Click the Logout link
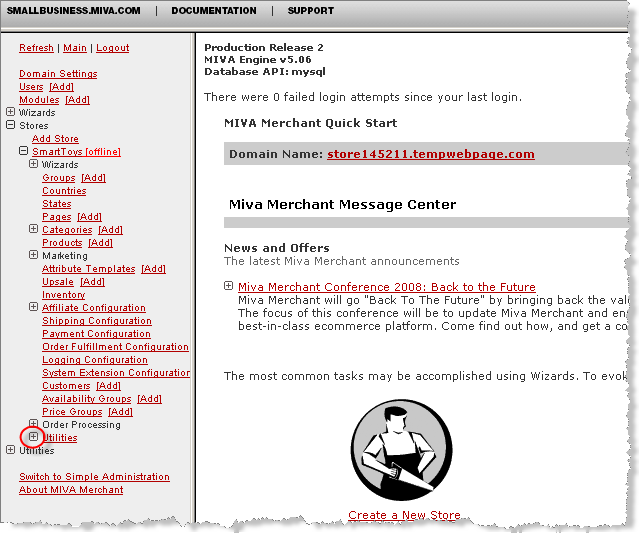The height and width of the screenshot is (533, 639). [x=112, y=48]
